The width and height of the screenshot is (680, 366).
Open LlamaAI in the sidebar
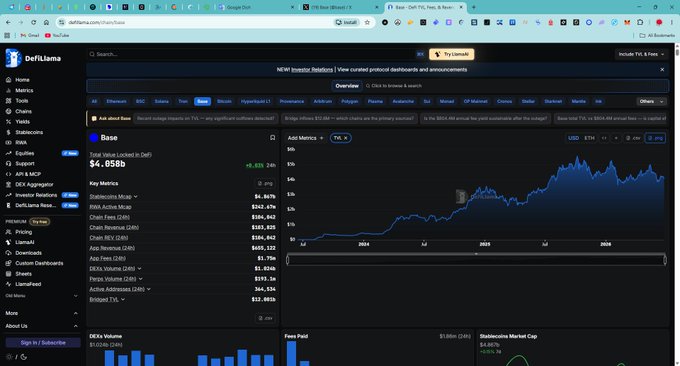20,242
